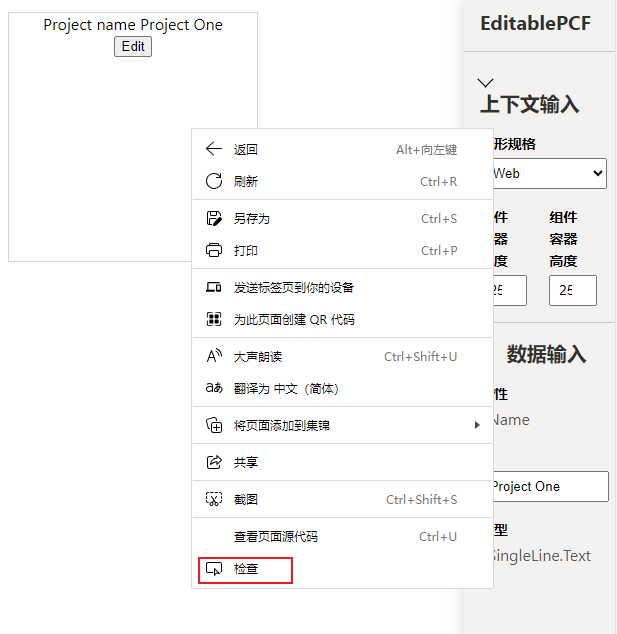This screenshot has height=634, width=617.
Task: Select 大声朗读 menu entry
Action: point(342,357)
